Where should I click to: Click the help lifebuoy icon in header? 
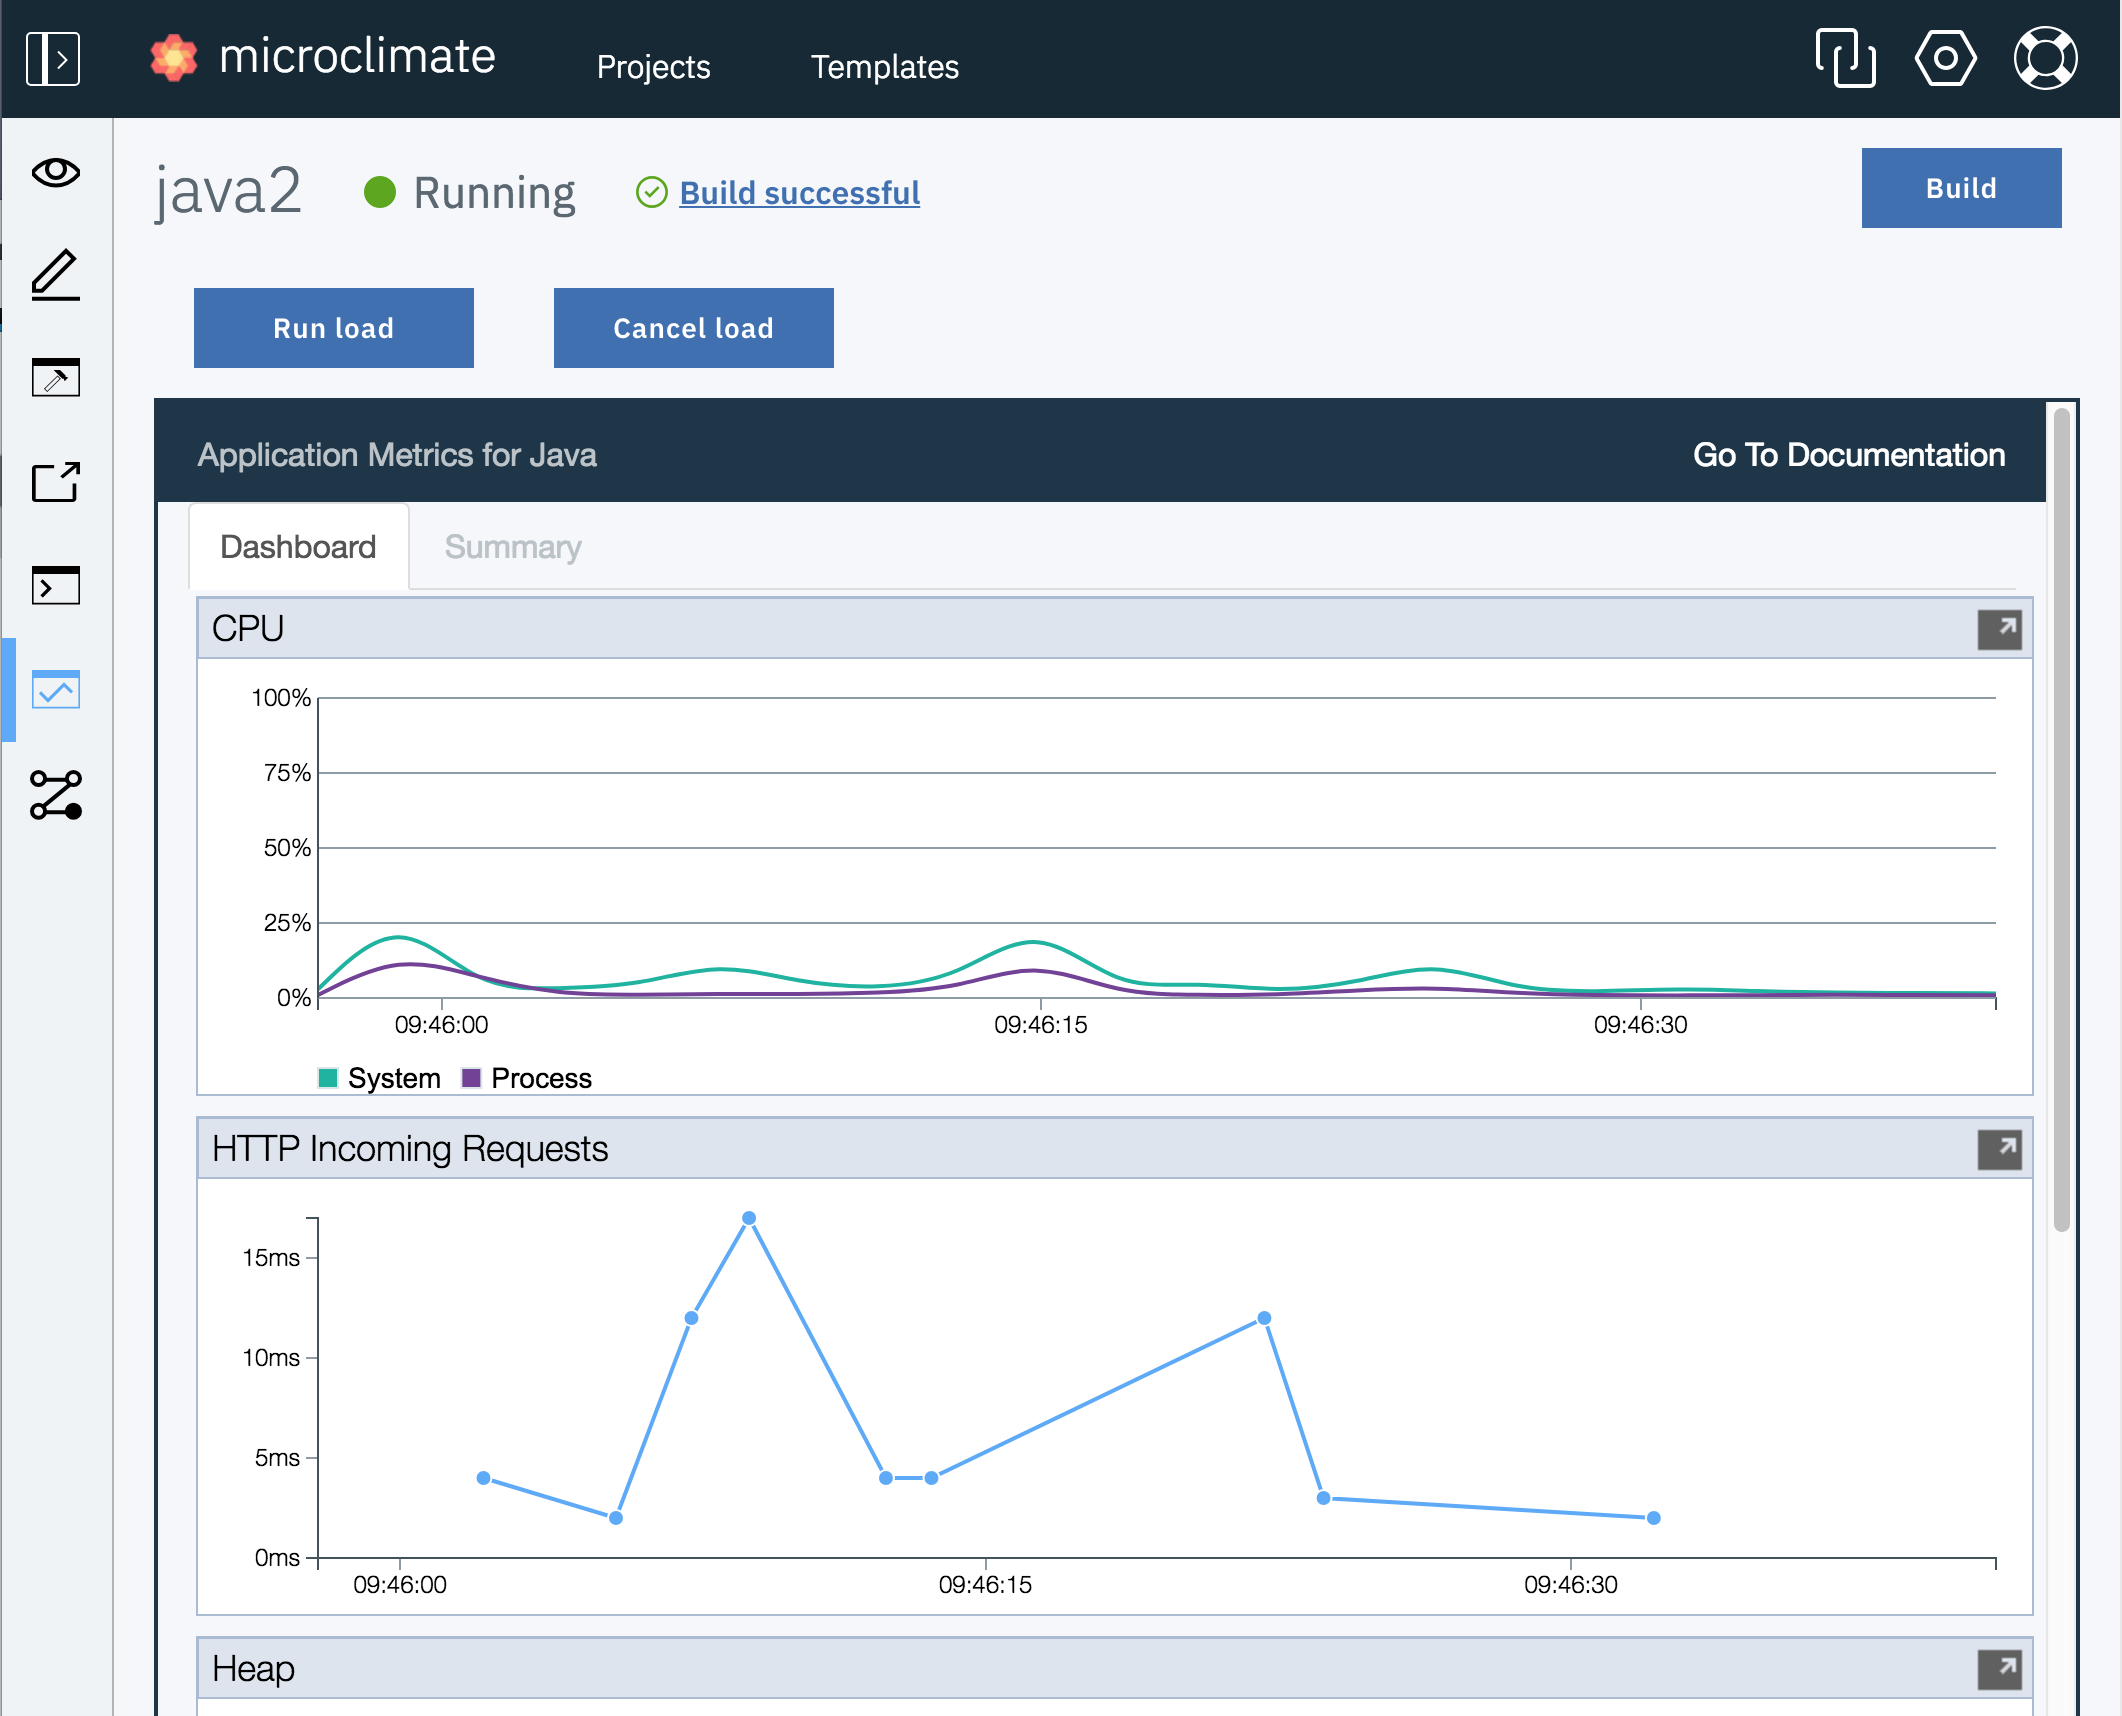(2045, 59)
